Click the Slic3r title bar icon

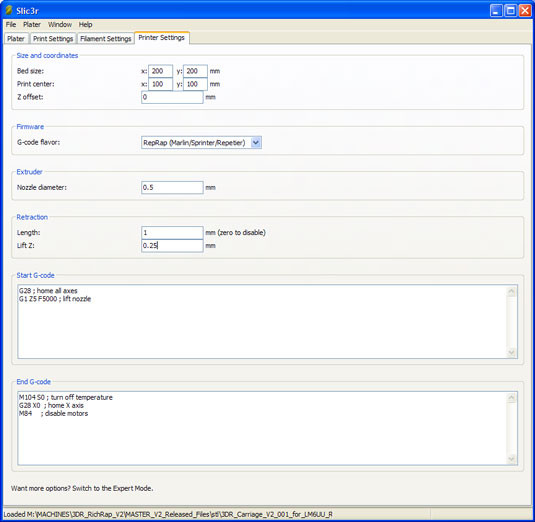[9, 11]
